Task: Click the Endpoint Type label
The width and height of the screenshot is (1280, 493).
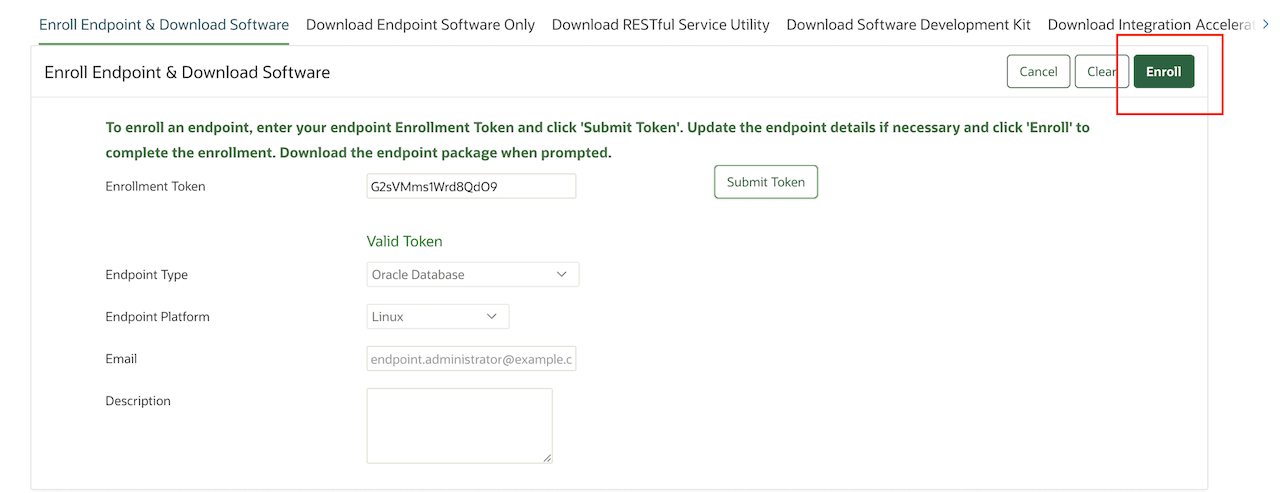Action: tap(146, 274)
